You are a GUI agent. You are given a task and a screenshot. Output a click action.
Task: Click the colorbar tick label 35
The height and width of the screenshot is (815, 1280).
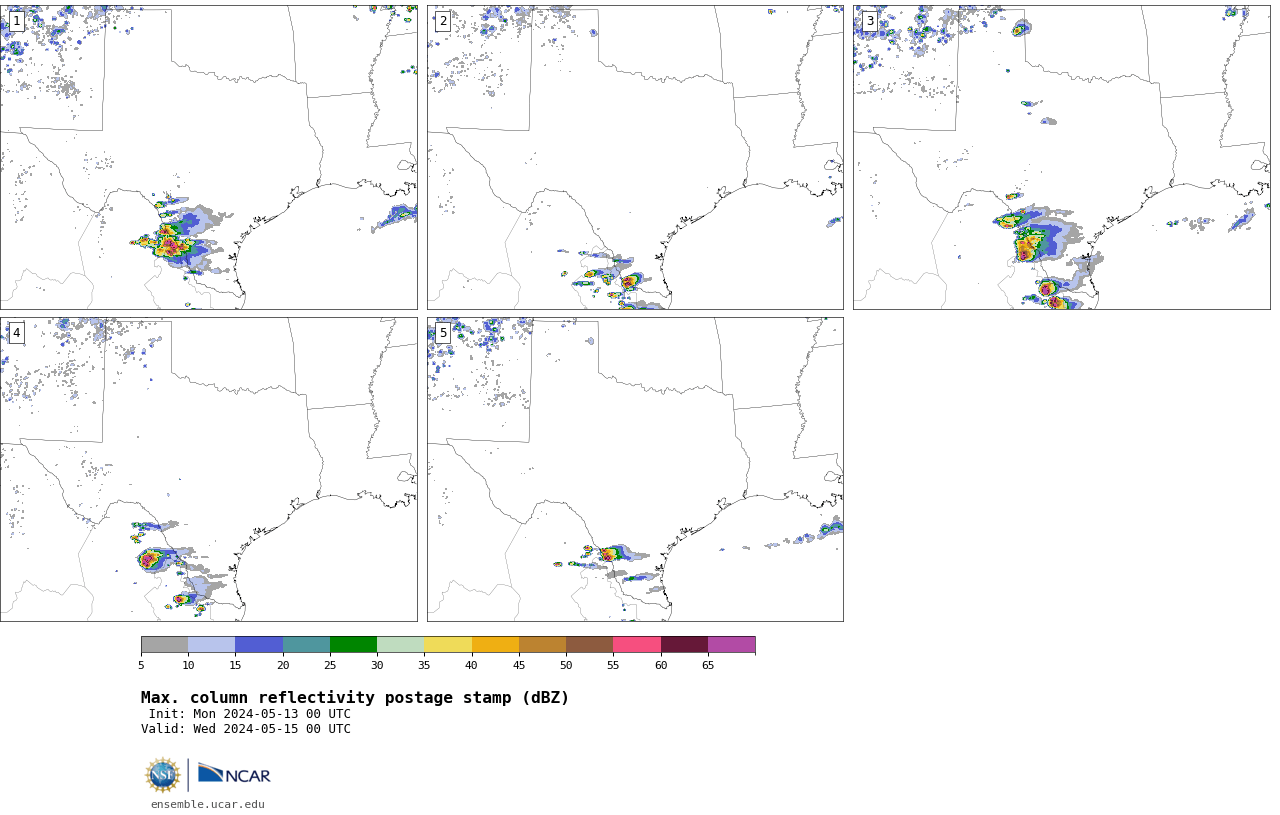[x=424, y=665]
